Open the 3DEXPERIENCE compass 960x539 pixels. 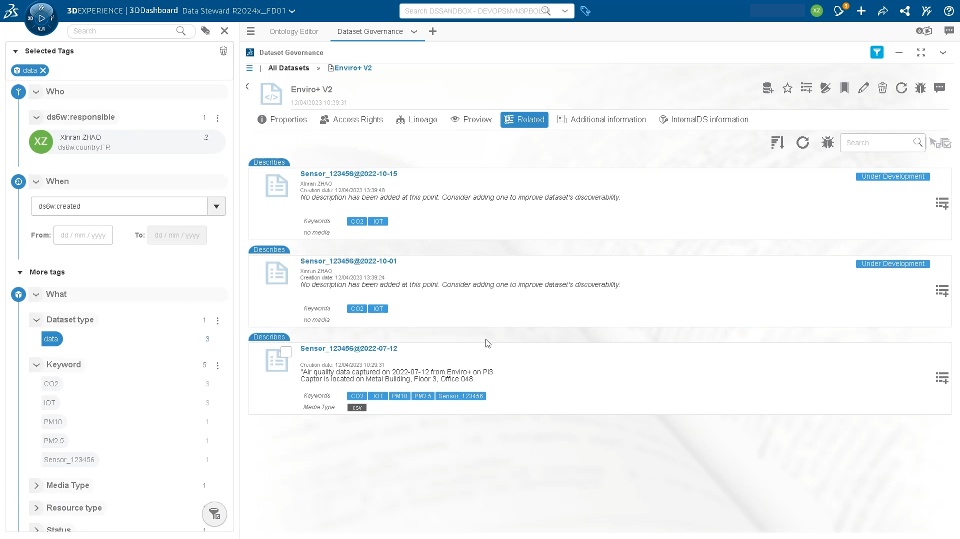pyautogui.click(x=41, y=18)
